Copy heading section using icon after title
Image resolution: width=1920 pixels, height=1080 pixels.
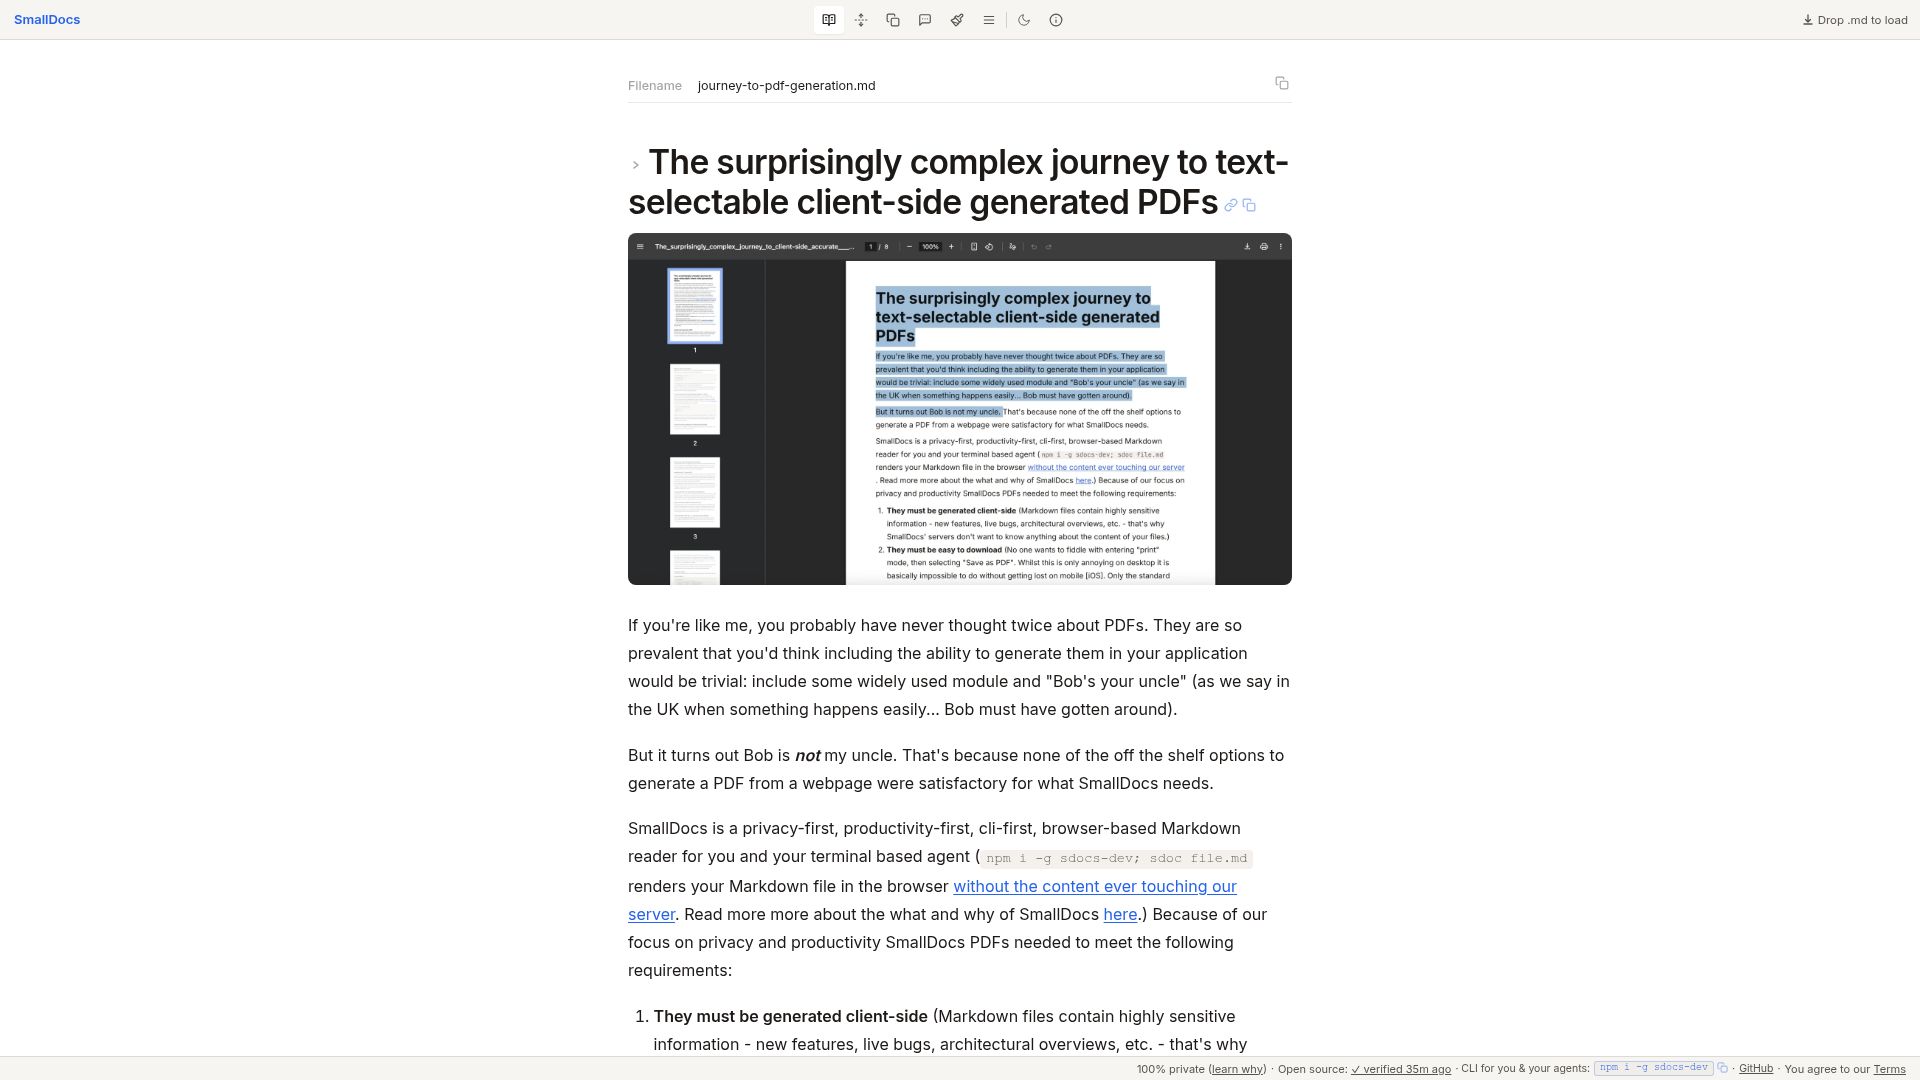pyautogui.click(x=1249, y=205)
